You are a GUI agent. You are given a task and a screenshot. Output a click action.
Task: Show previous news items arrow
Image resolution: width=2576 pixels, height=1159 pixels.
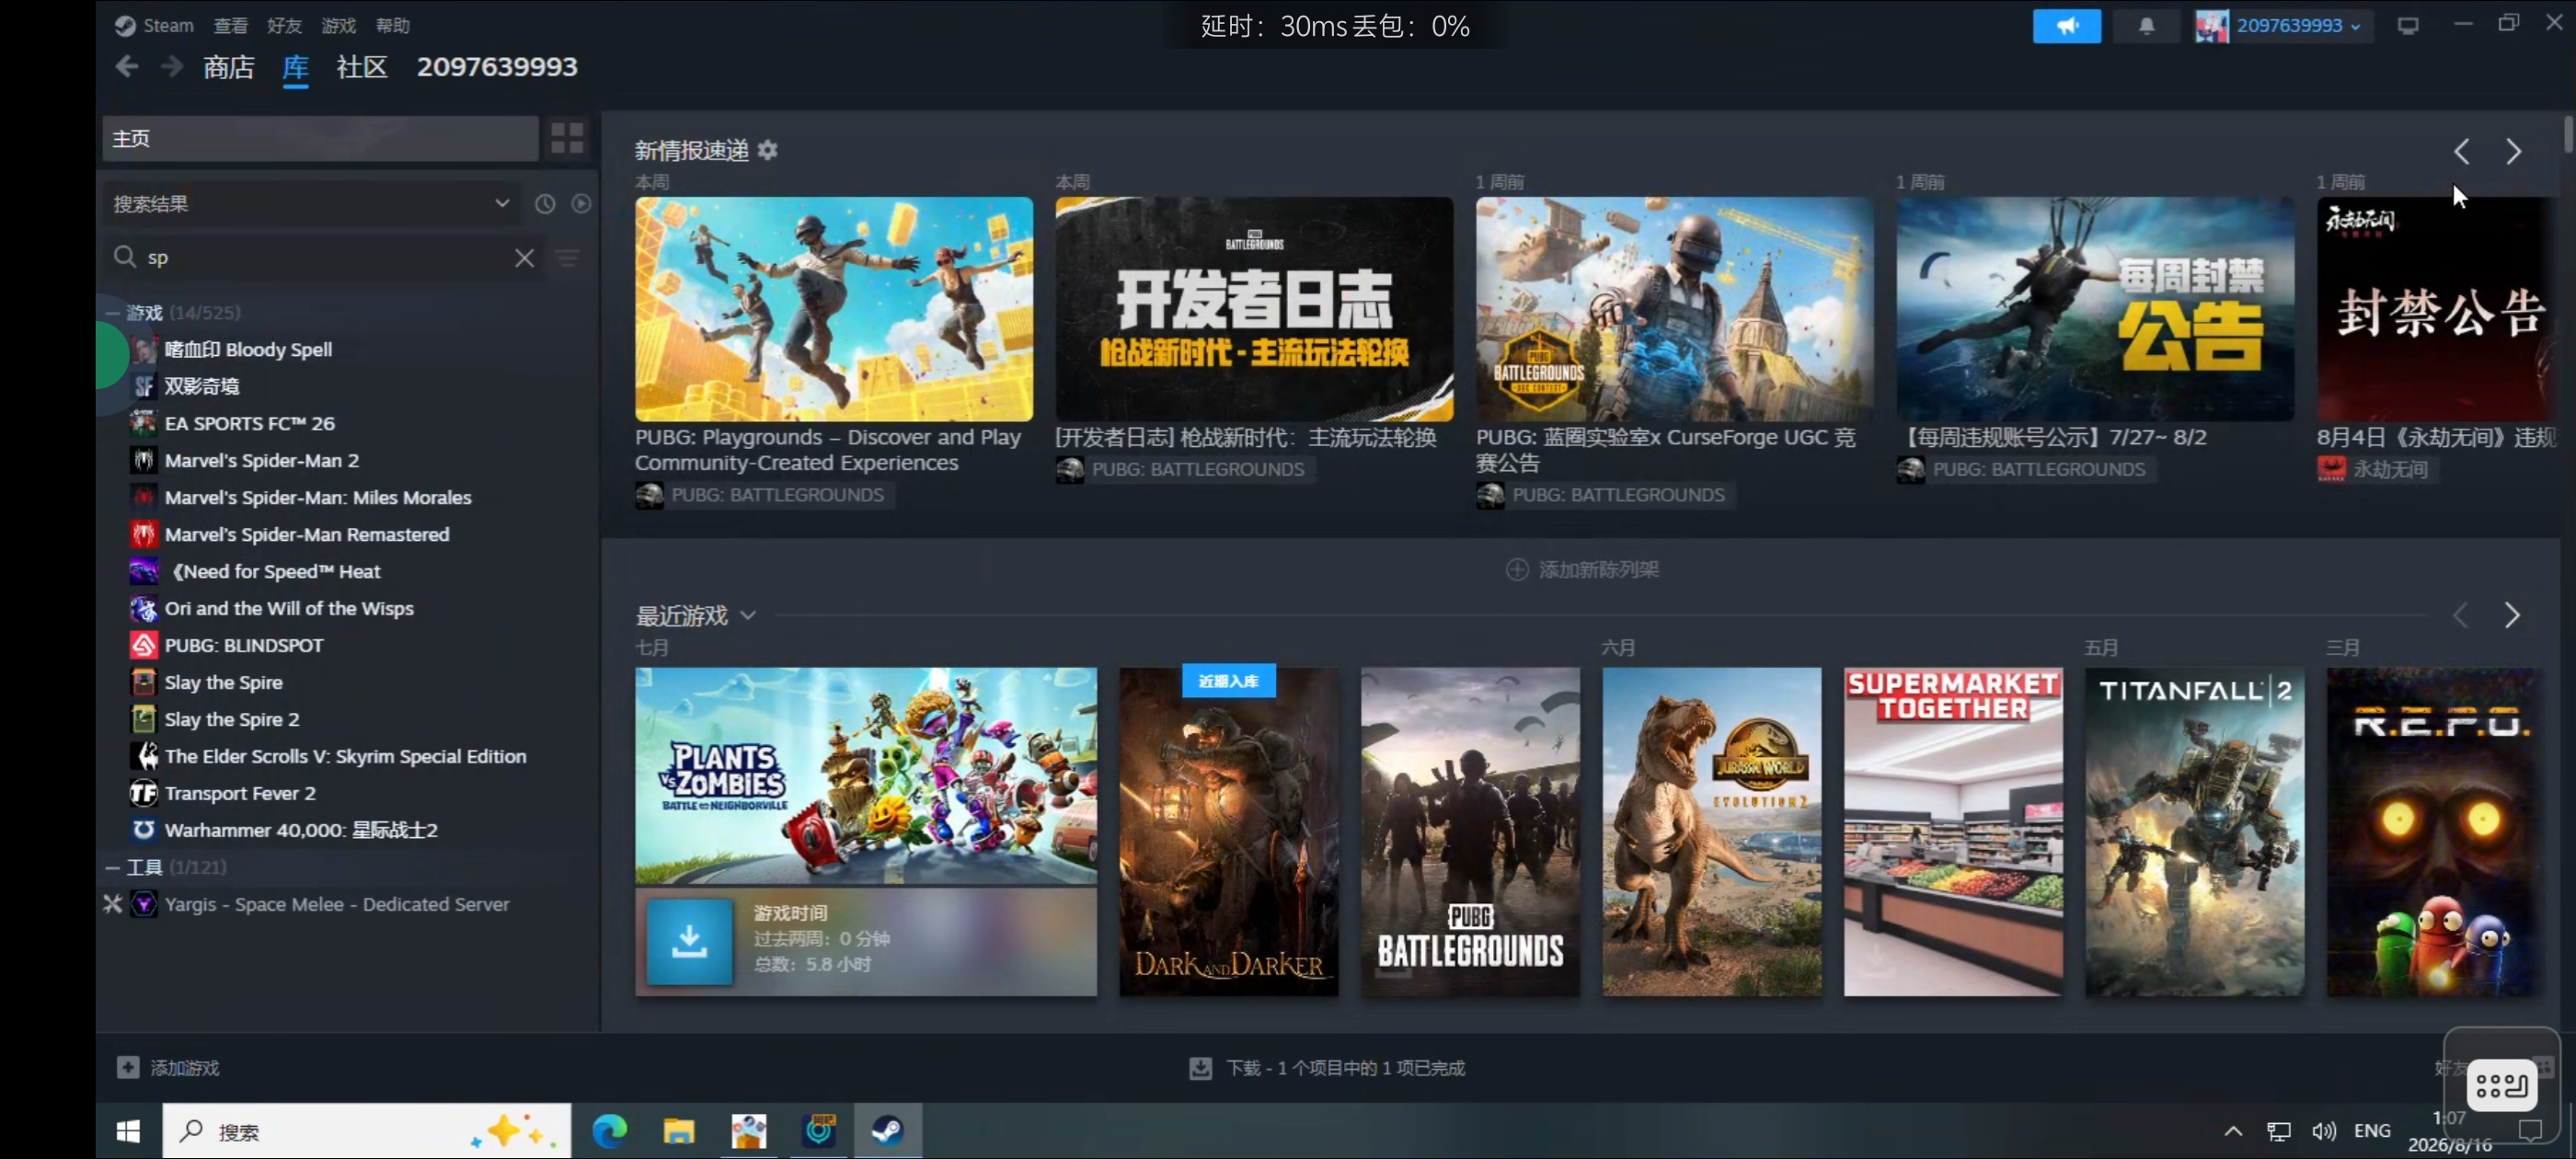pyautogui.click(x=2461, y=152)
